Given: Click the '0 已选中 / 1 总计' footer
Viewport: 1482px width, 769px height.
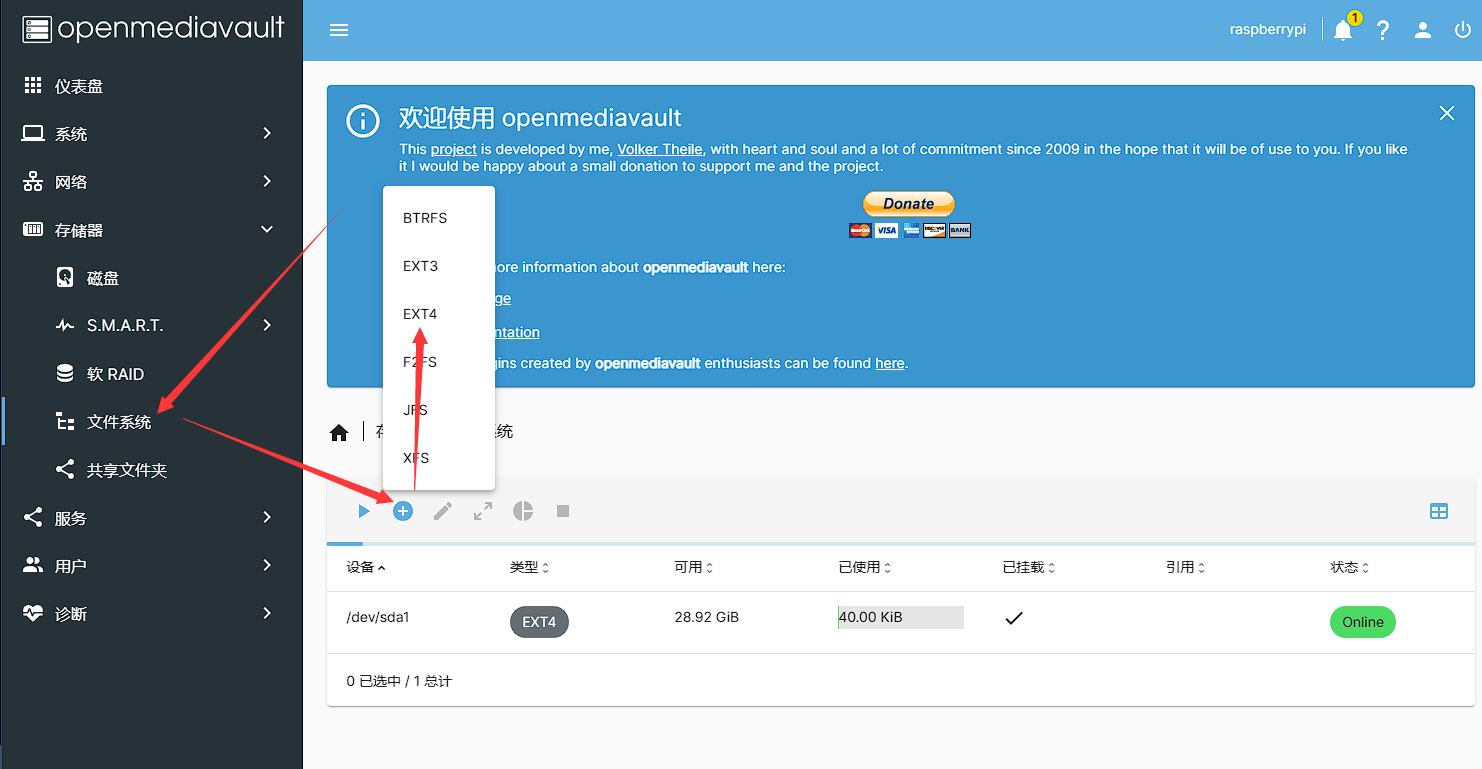Looking at the screenshot, I should (x=399, y=681).
